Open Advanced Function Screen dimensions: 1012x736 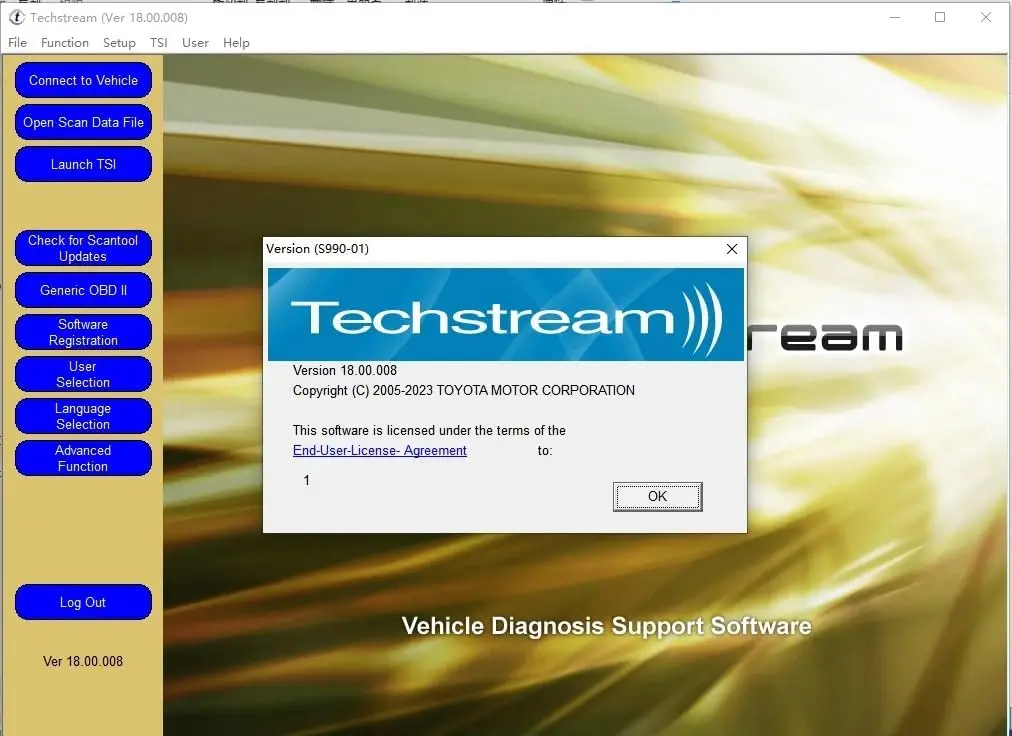83,458
